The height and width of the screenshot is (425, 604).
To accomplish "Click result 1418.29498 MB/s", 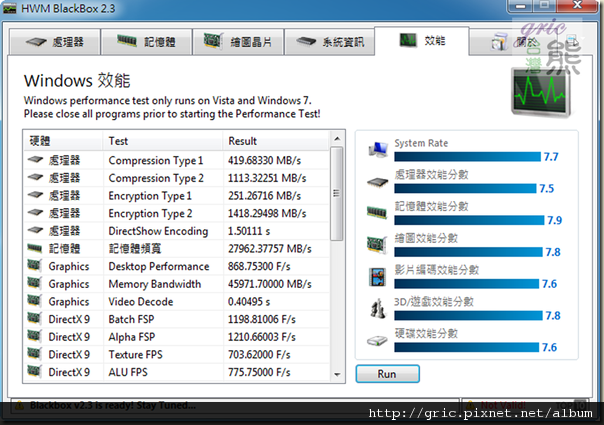I will click(267, 213).
